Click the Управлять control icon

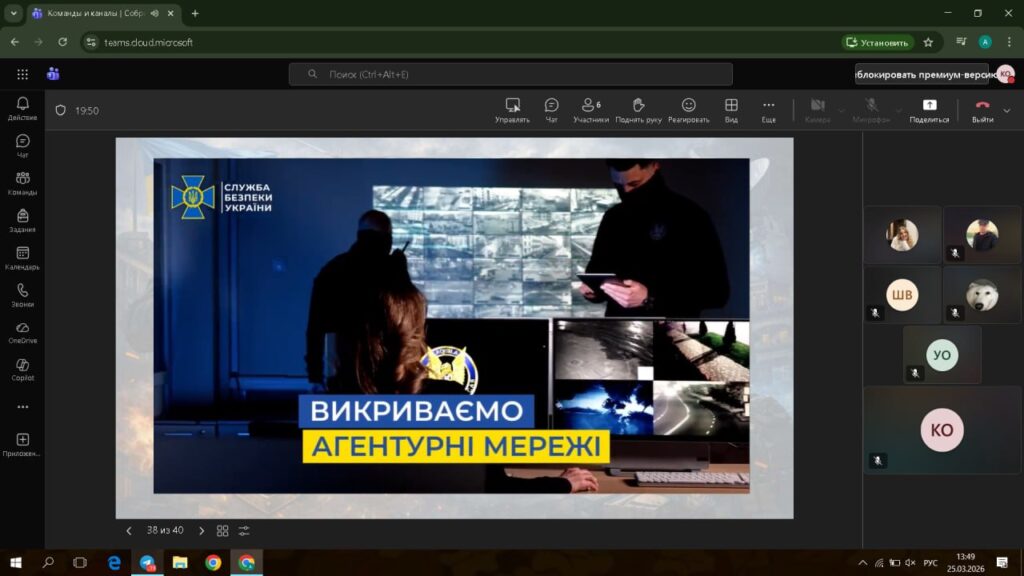tap(512, 110)
